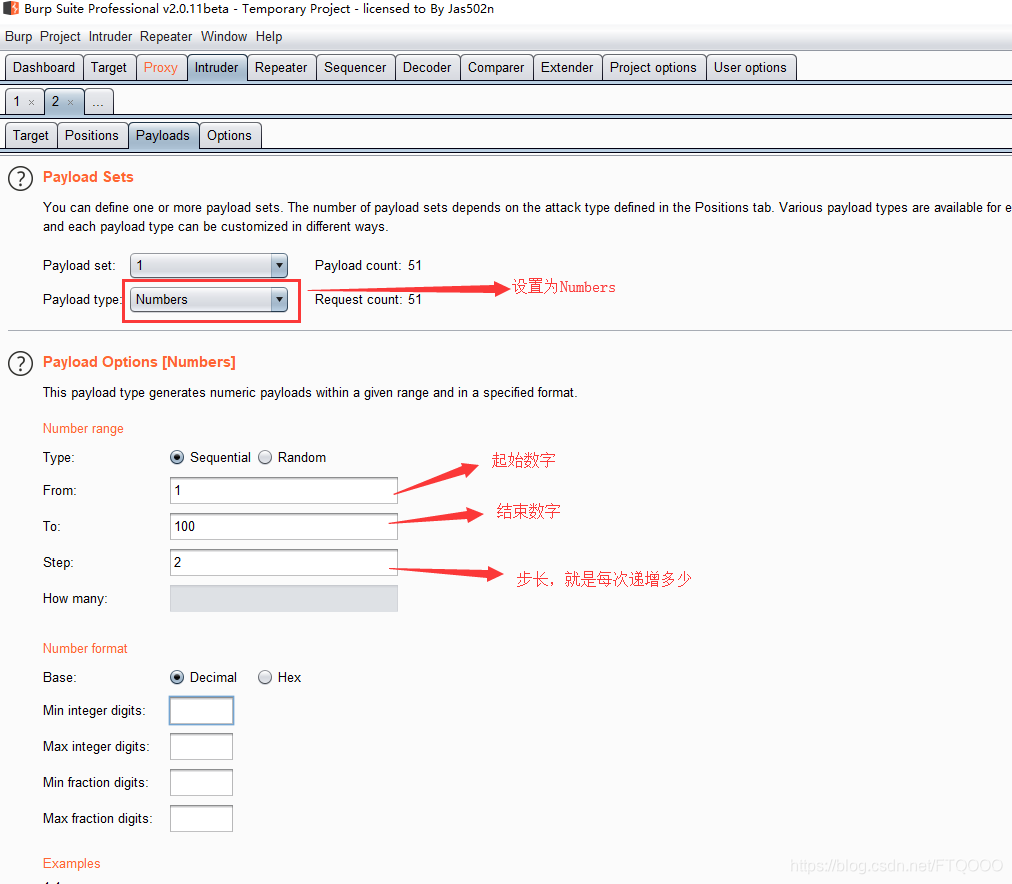Viewport: 1012px width, 884px height.
Task: Open the Payload set dropdown
Action: [x=208, y=265]
